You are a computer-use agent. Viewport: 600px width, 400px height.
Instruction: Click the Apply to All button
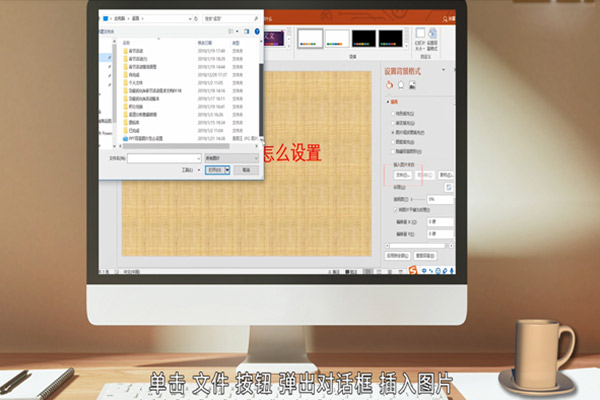click(397, 256)
